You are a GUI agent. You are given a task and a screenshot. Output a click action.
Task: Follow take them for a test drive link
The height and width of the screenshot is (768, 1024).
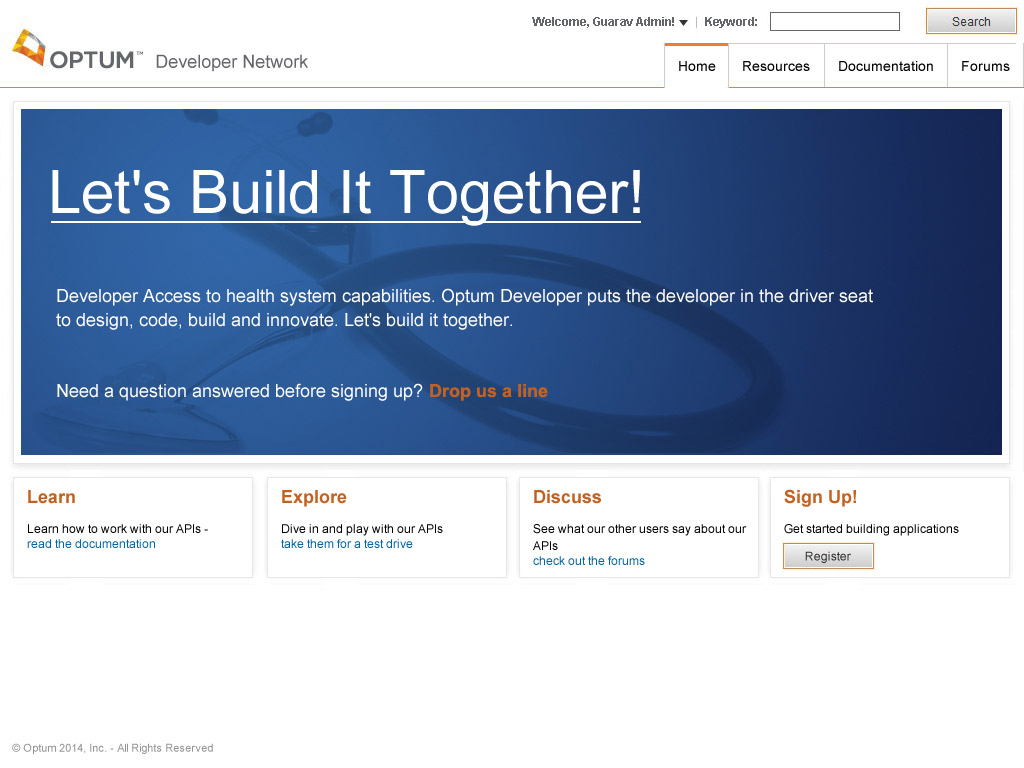346,544
